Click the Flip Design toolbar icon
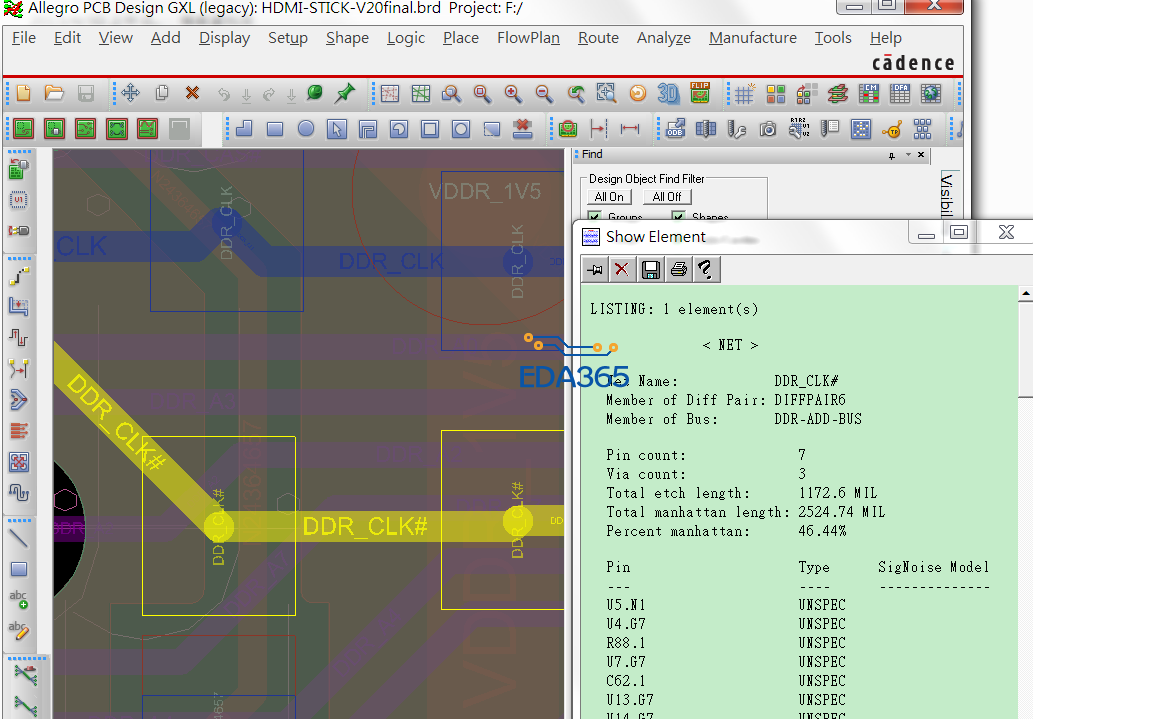 coord(699,94)
